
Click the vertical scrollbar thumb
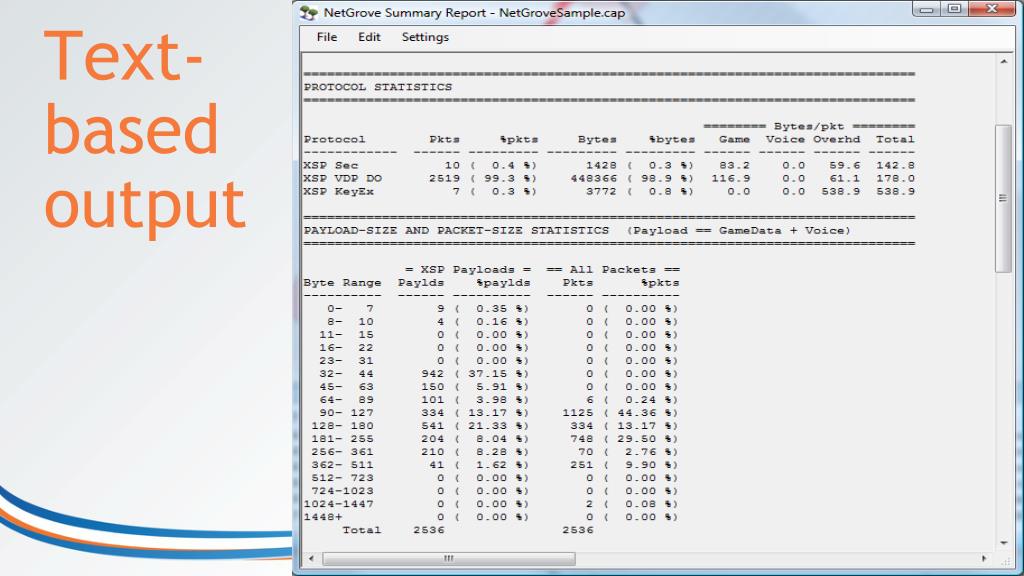pos(1003,198)
